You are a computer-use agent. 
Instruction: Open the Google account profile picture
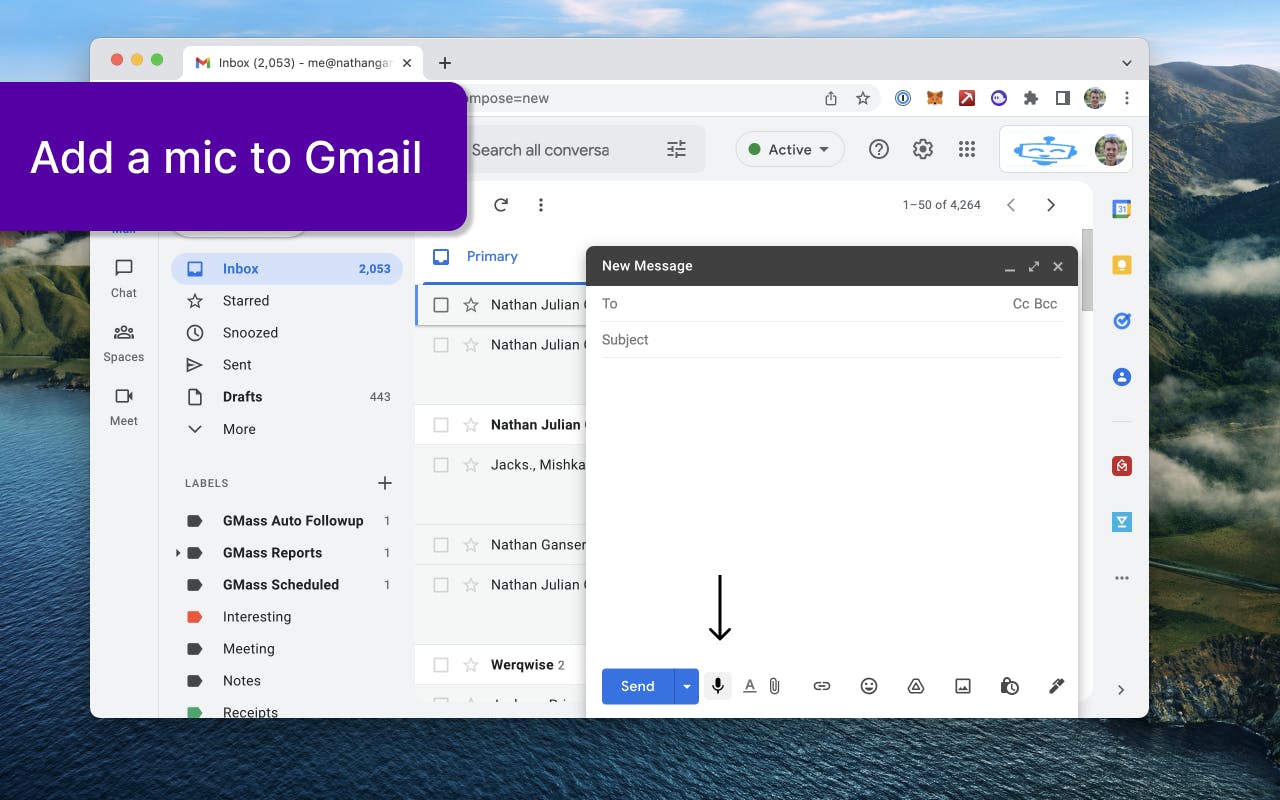(1111, 149)
